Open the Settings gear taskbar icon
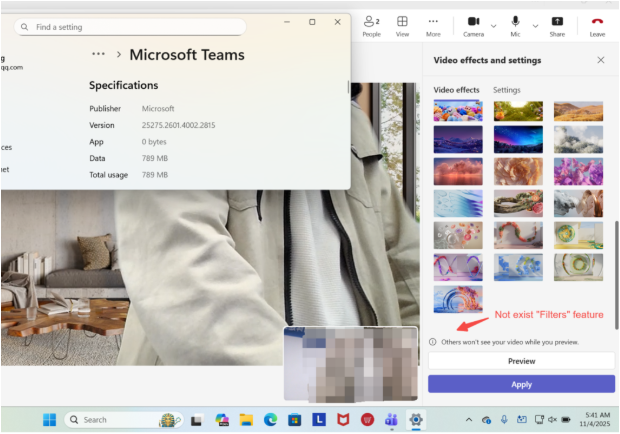This screenshot has width=620, height=434. pyautogui.click(x=416, y=420)
